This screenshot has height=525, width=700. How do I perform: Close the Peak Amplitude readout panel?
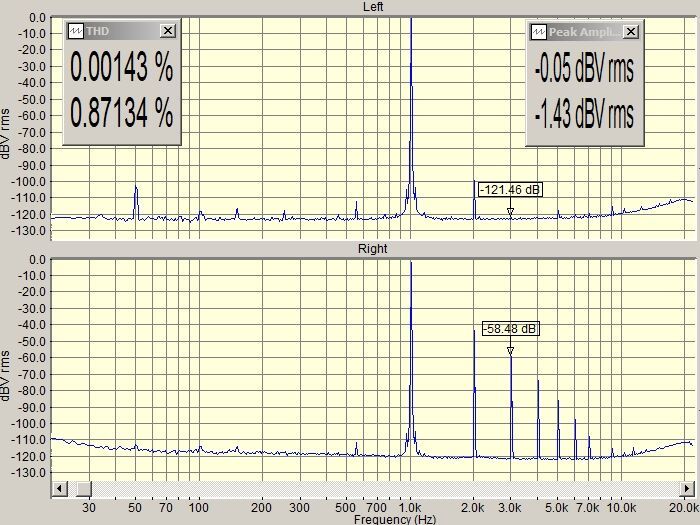631,32
